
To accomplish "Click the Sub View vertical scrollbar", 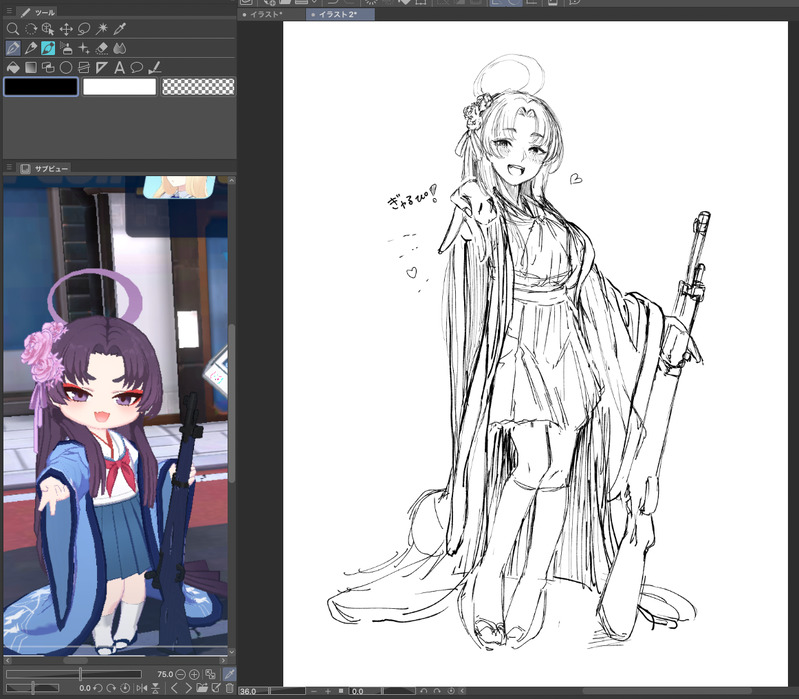I will coord(232,402).
